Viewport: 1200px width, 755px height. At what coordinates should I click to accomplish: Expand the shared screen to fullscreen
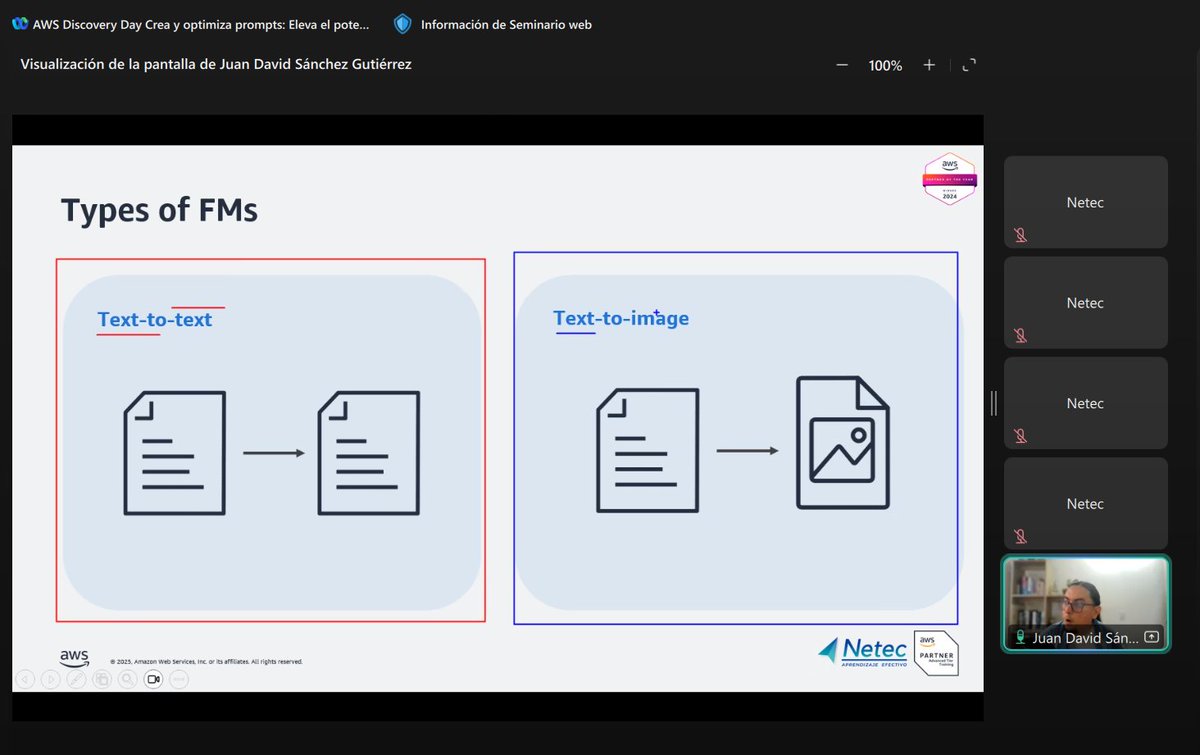pos(968,64)
